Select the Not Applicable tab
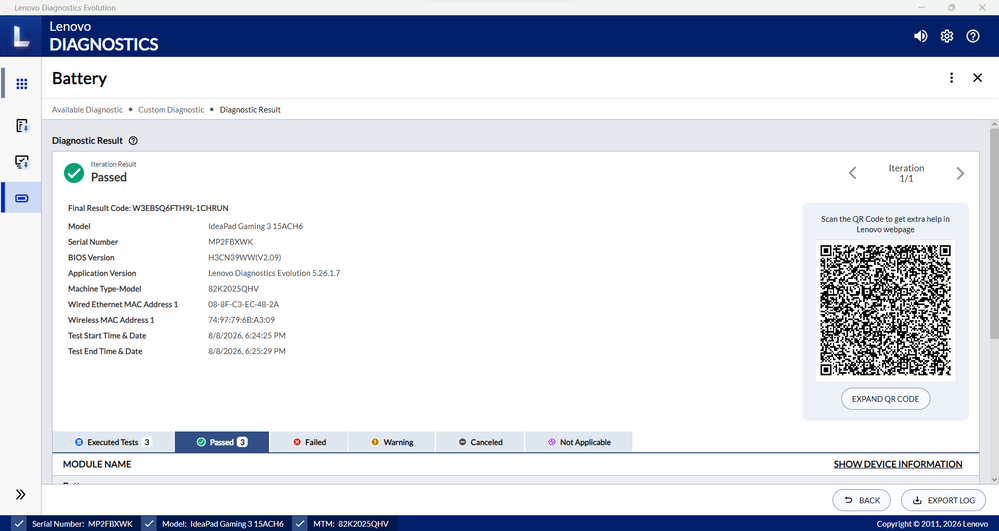Viewport: 999px width, 531px height. tap(579, 442)
